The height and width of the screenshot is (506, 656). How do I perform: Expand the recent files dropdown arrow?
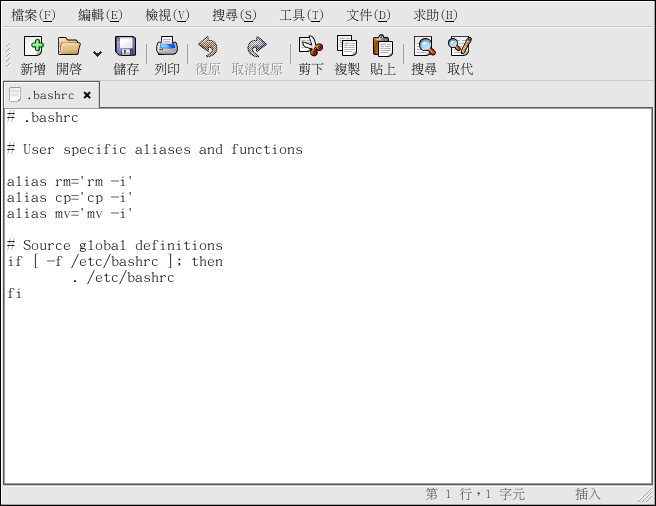pos(97,53)
